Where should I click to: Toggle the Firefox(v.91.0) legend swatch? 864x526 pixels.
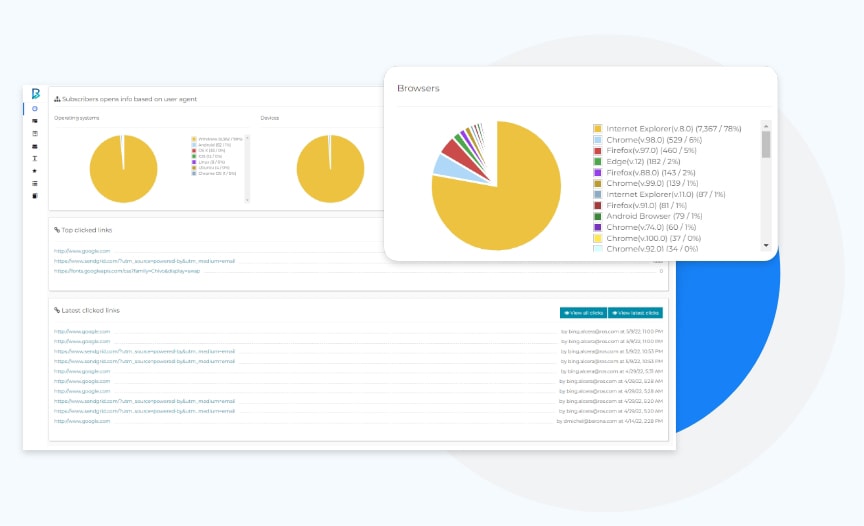pyautogui.click(x=597, y=205)
